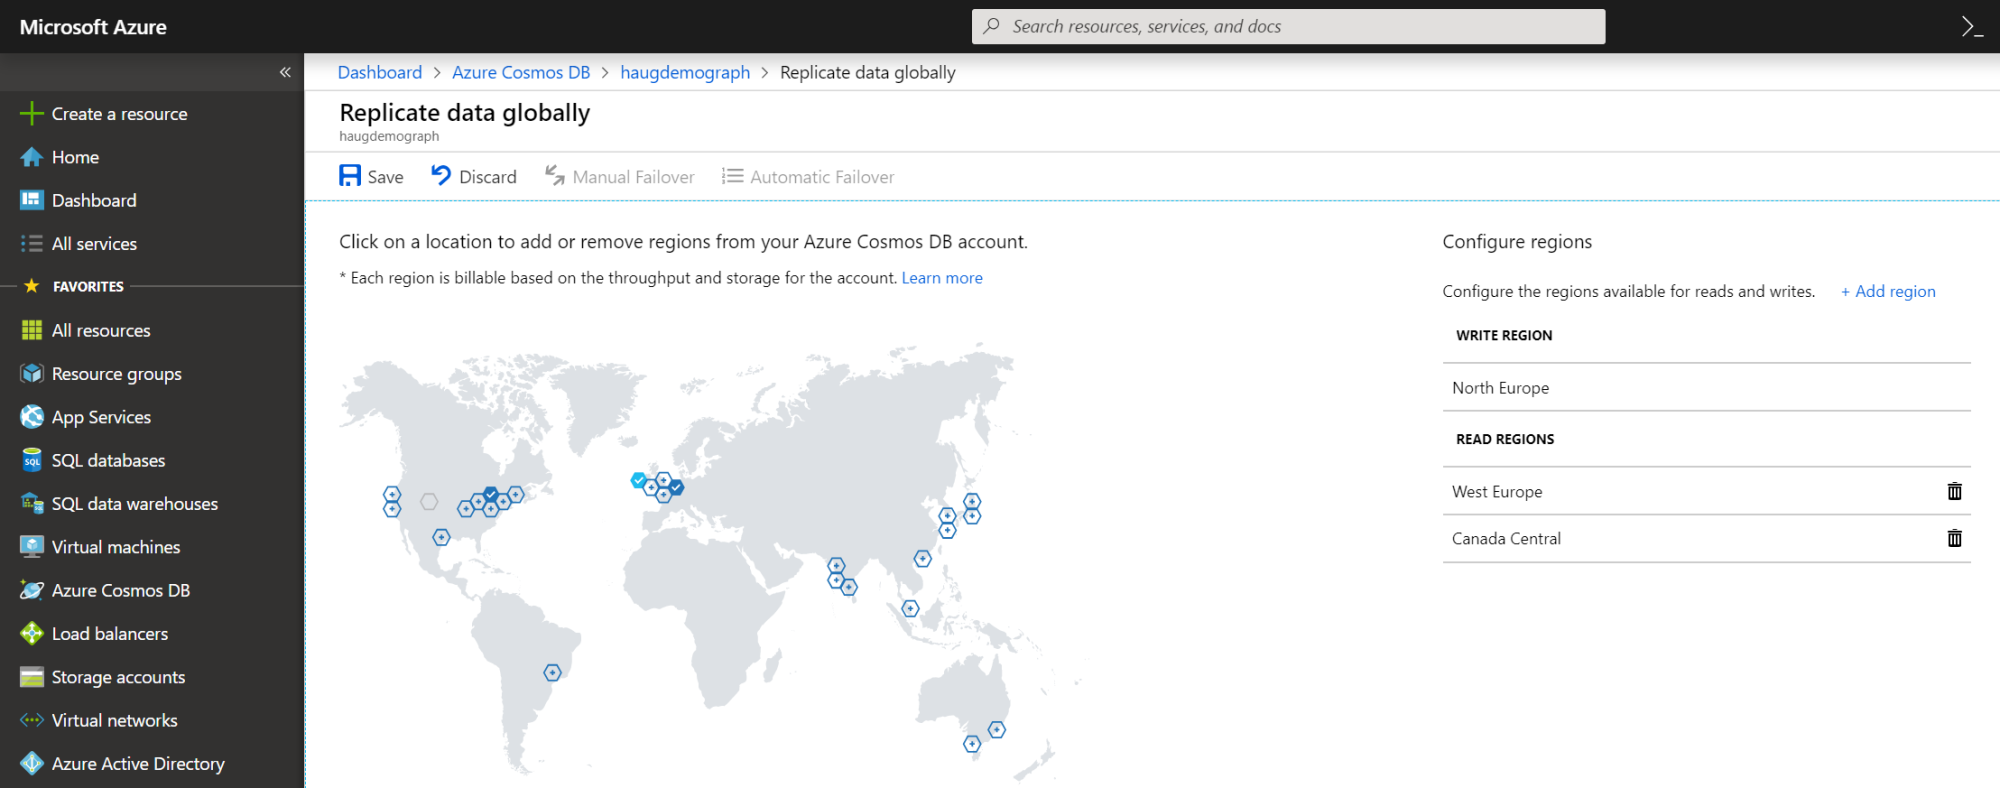Open All services in sidebar

pos(94,244)
